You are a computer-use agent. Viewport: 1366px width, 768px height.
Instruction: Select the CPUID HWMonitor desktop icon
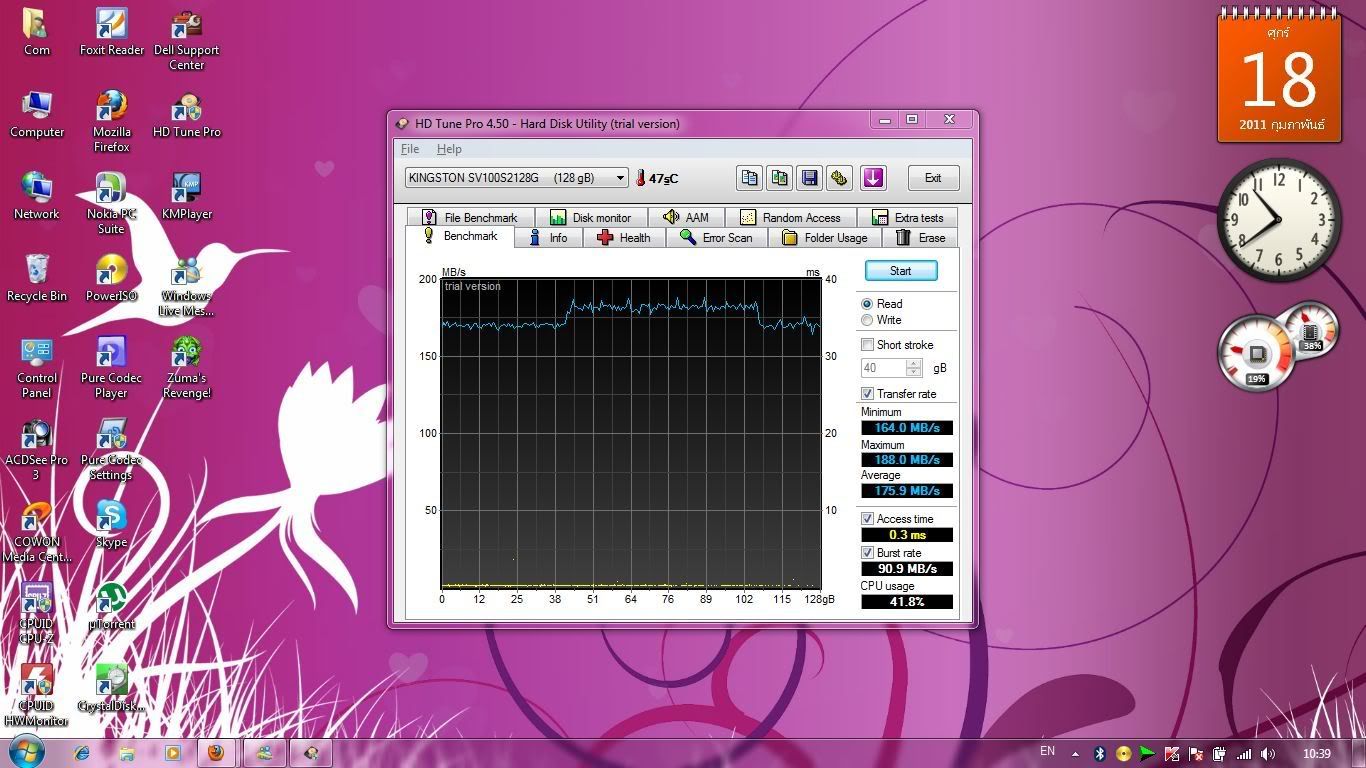[37, 696]
